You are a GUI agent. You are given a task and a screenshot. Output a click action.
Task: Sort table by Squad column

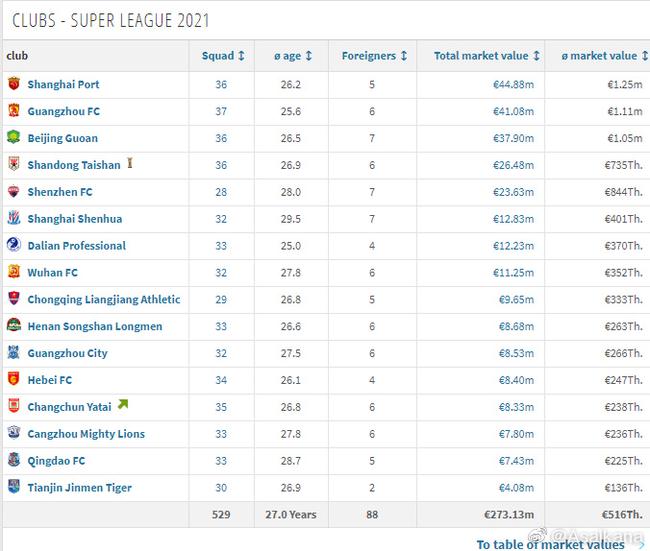coord(223,56)
